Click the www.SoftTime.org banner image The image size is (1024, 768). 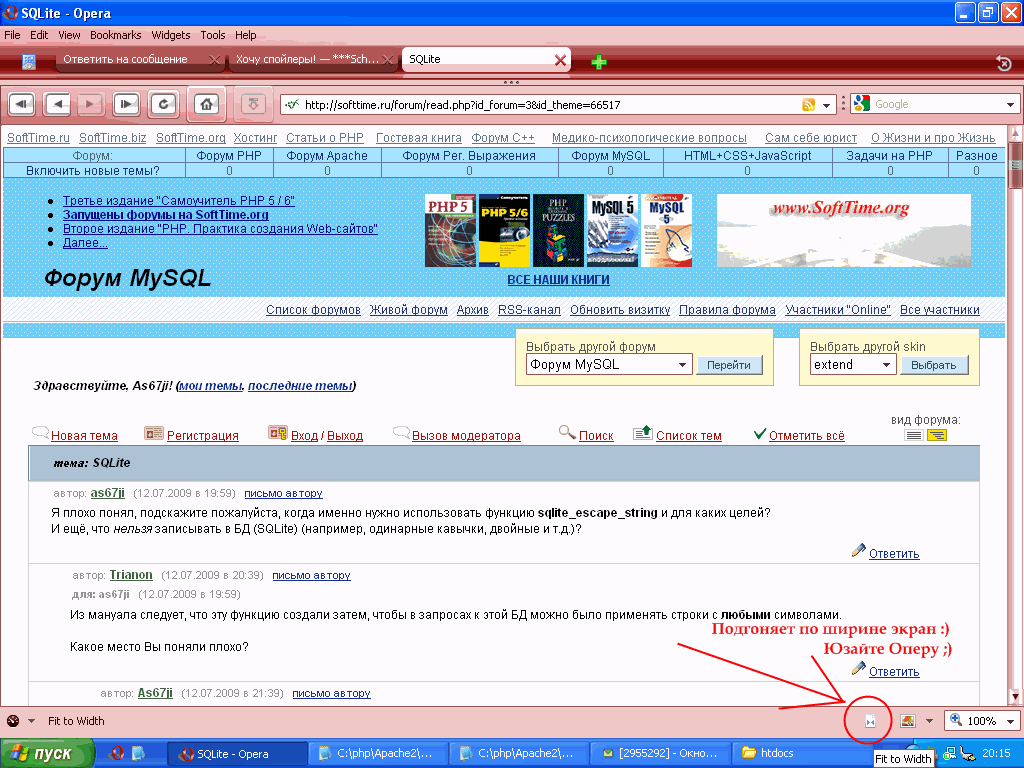[x=844, y=231]
